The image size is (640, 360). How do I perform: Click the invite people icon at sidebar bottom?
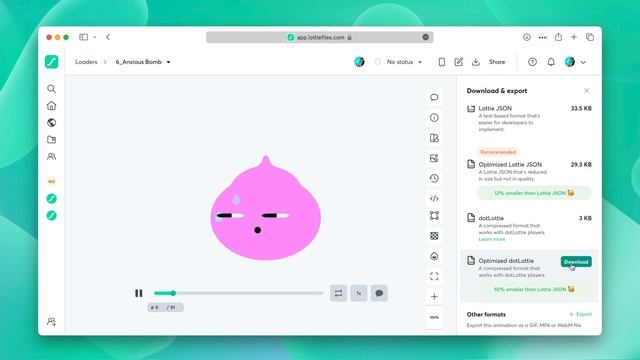[x=51, y=322]
